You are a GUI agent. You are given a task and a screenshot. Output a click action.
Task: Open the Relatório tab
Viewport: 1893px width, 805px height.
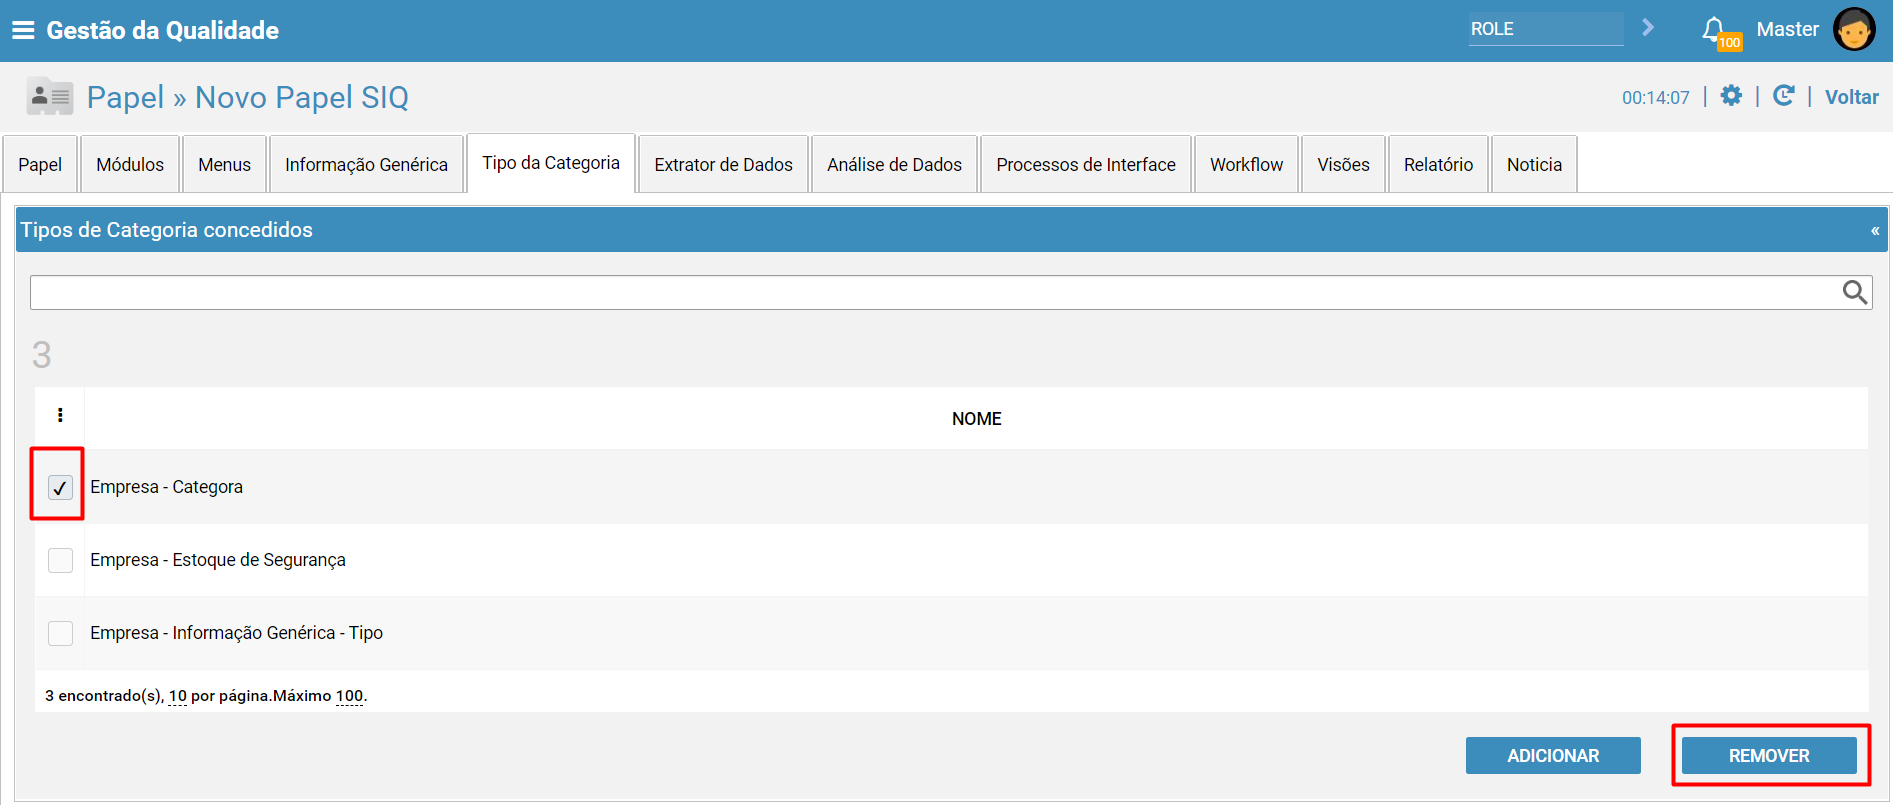pyautogui.click(x=1438, y=164)
